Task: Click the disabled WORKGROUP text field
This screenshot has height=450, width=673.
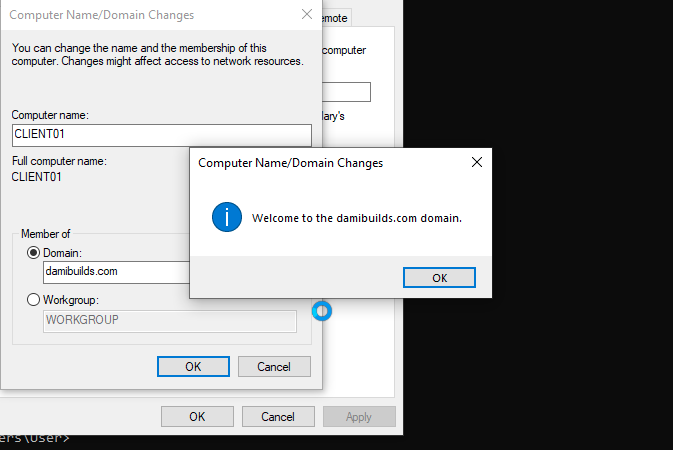Action: tap(170, 321)
